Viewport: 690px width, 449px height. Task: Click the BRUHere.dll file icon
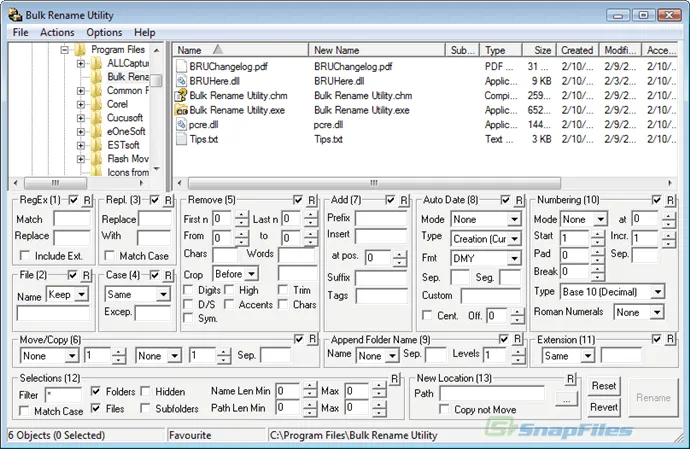point(181,81)
